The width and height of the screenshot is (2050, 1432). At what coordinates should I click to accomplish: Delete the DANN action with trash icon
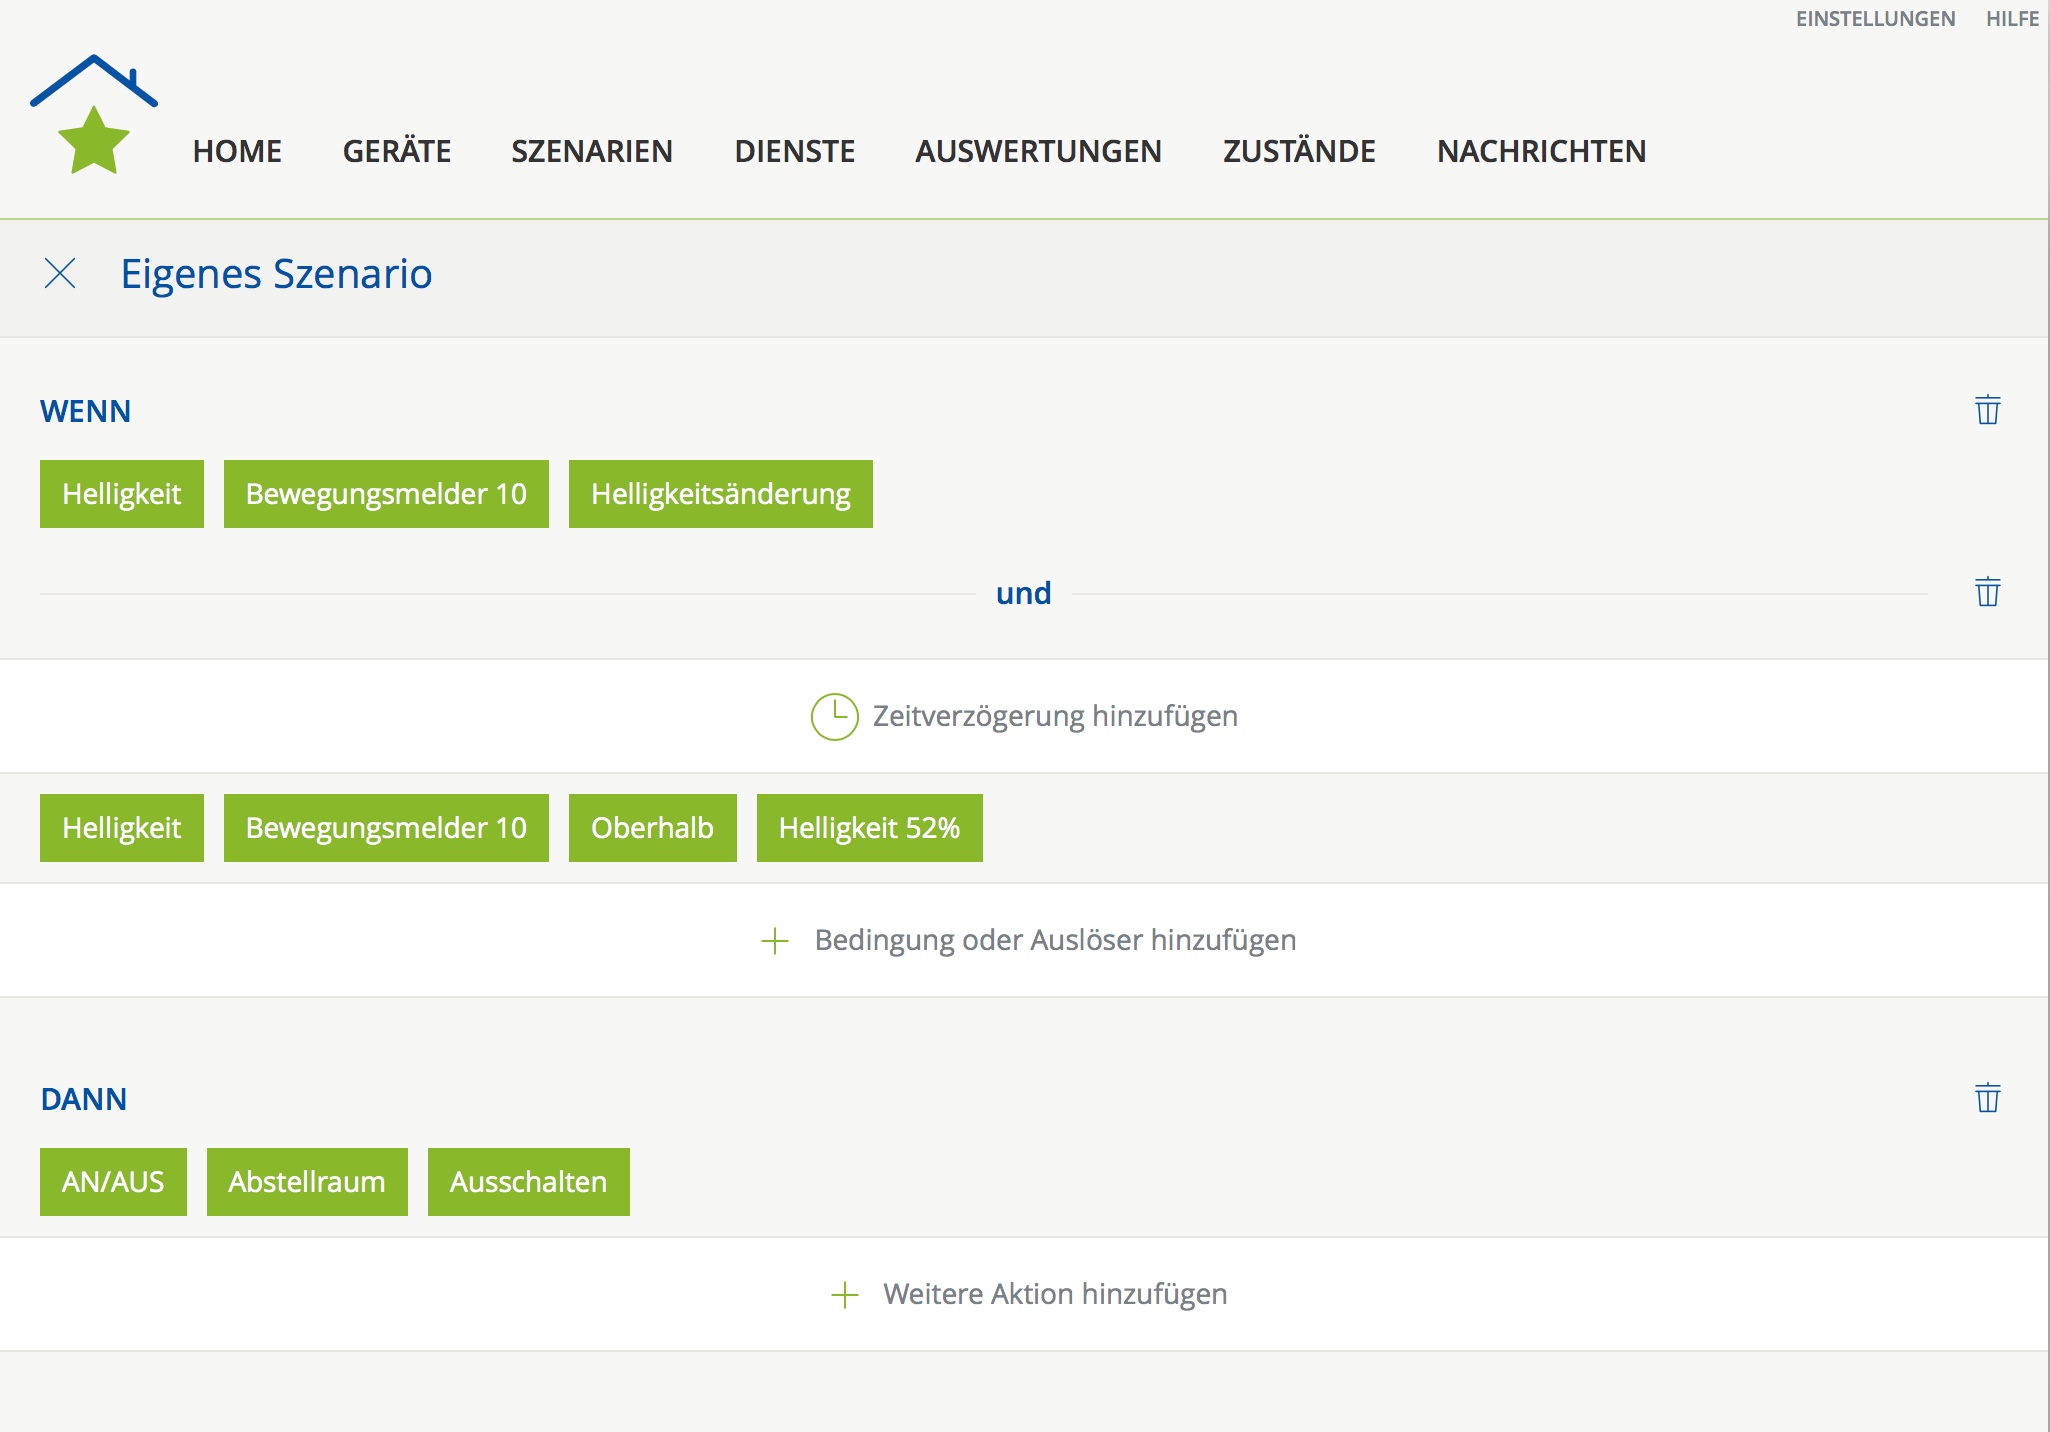coord(1987,1098)
